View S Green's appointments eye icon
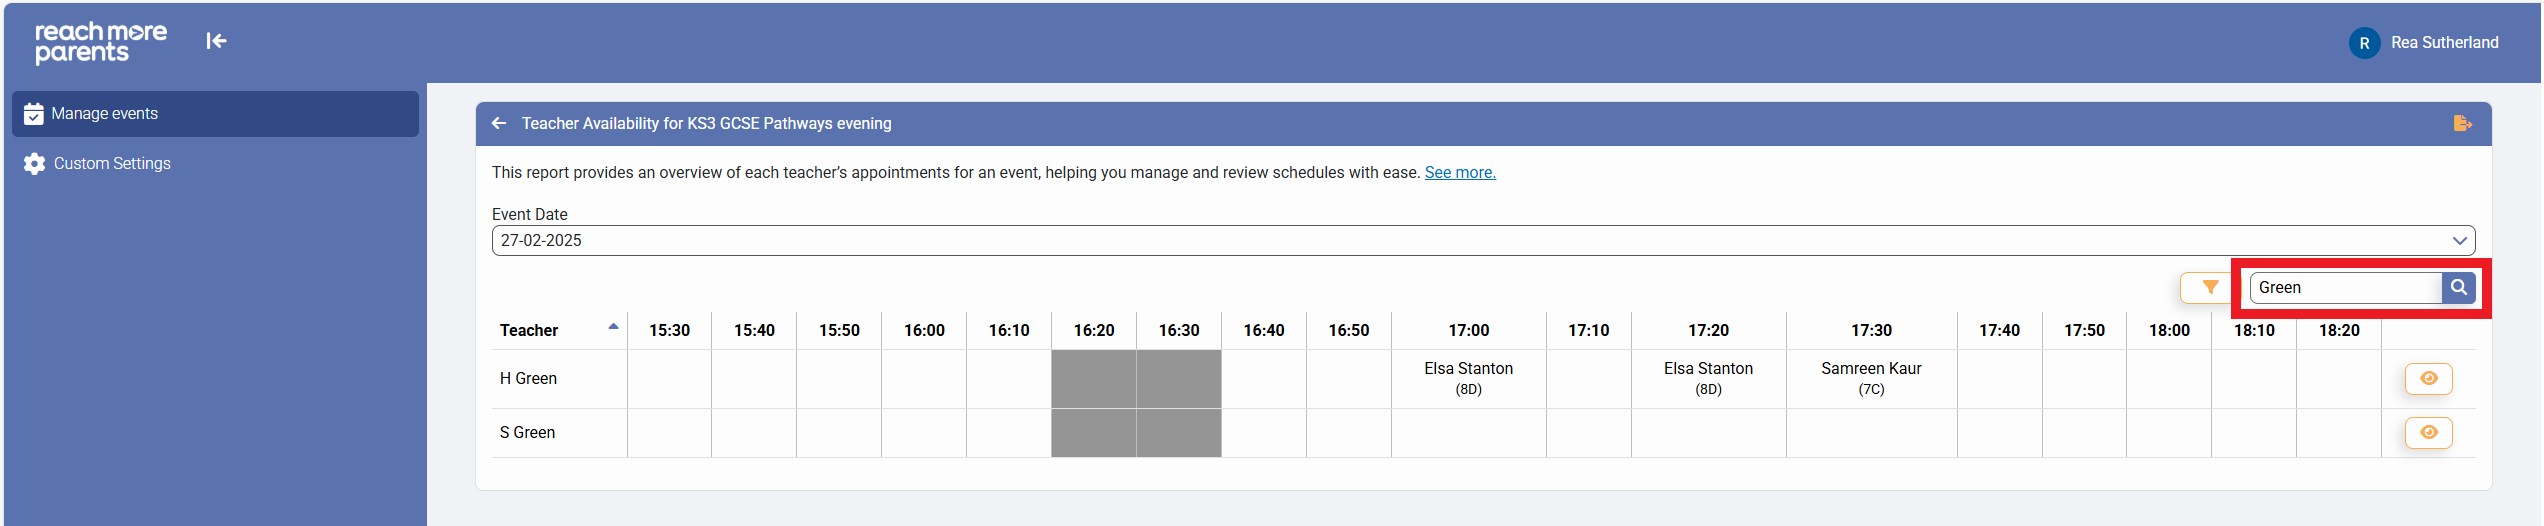The image size is (2544, 526). pyautogui.click(x=2428, y=432)
